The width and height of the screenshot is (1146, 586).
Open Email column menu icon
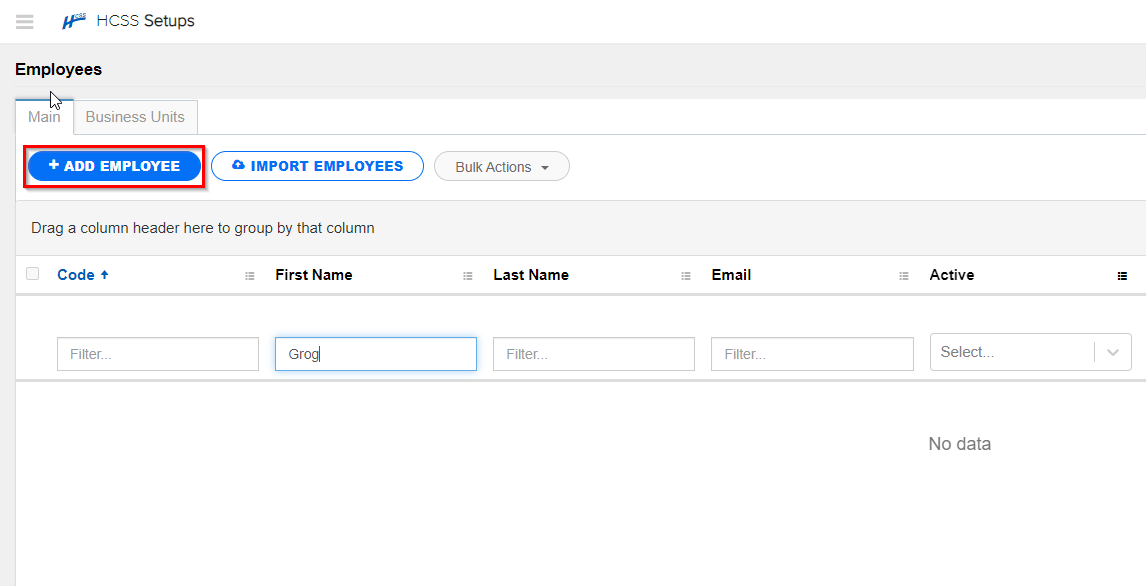tap(903, 275)
